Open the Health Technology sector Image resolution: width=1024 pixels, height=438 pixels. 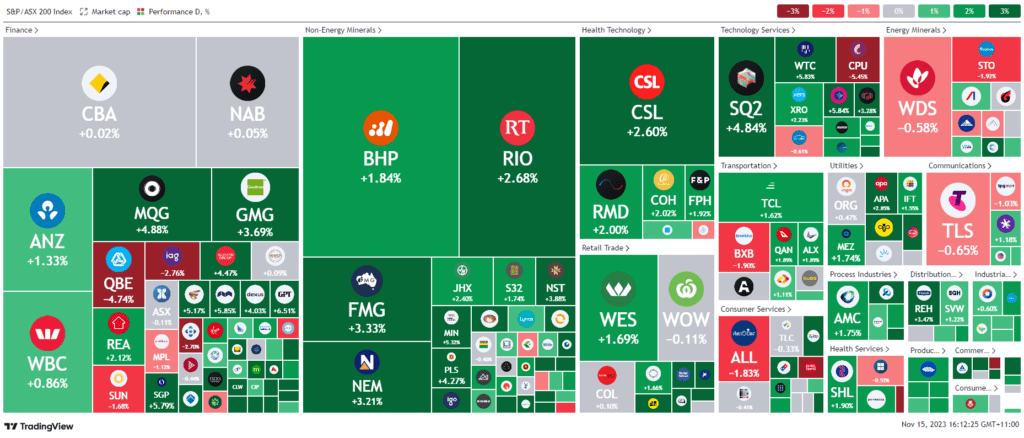[x=615, y=30]
